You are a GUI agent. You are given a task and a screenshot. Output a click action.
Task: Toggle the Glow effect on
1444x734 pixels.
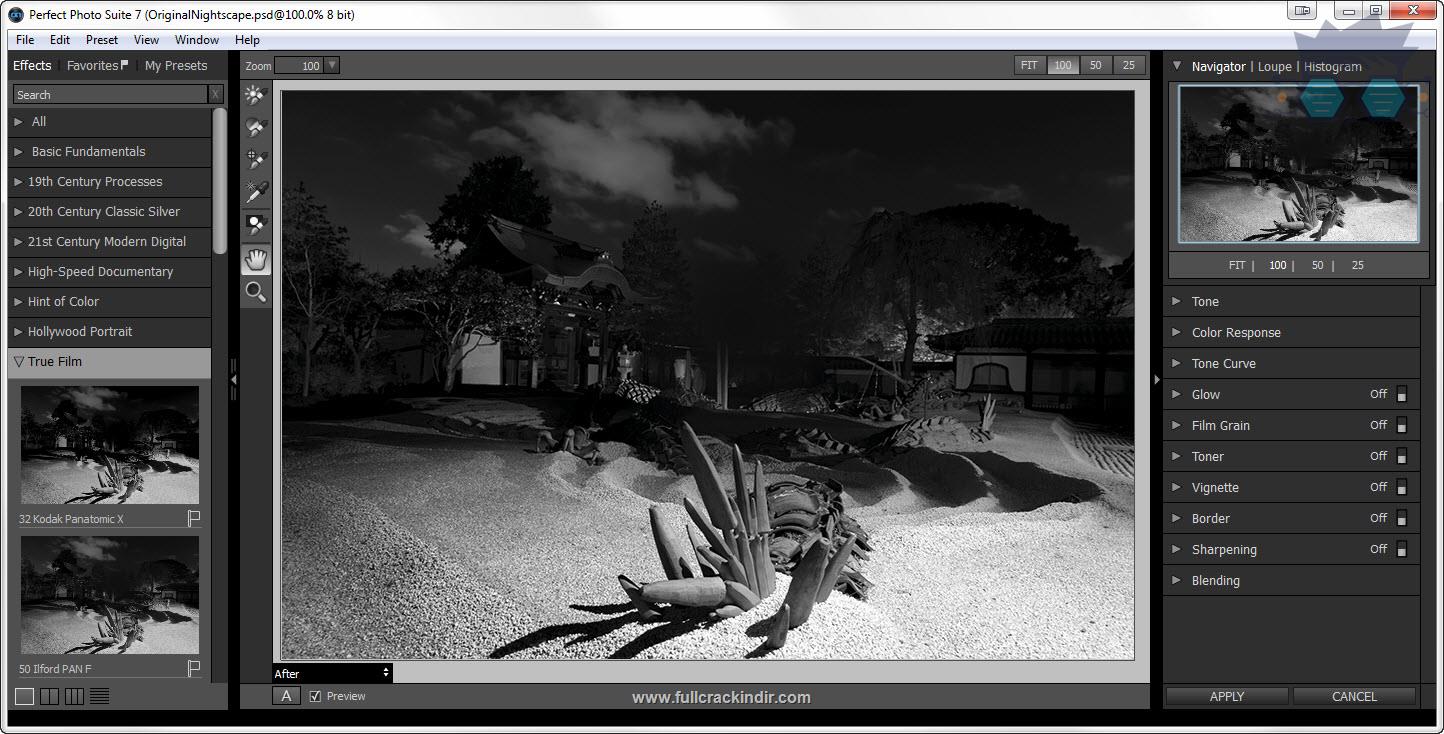(1401, 394)
